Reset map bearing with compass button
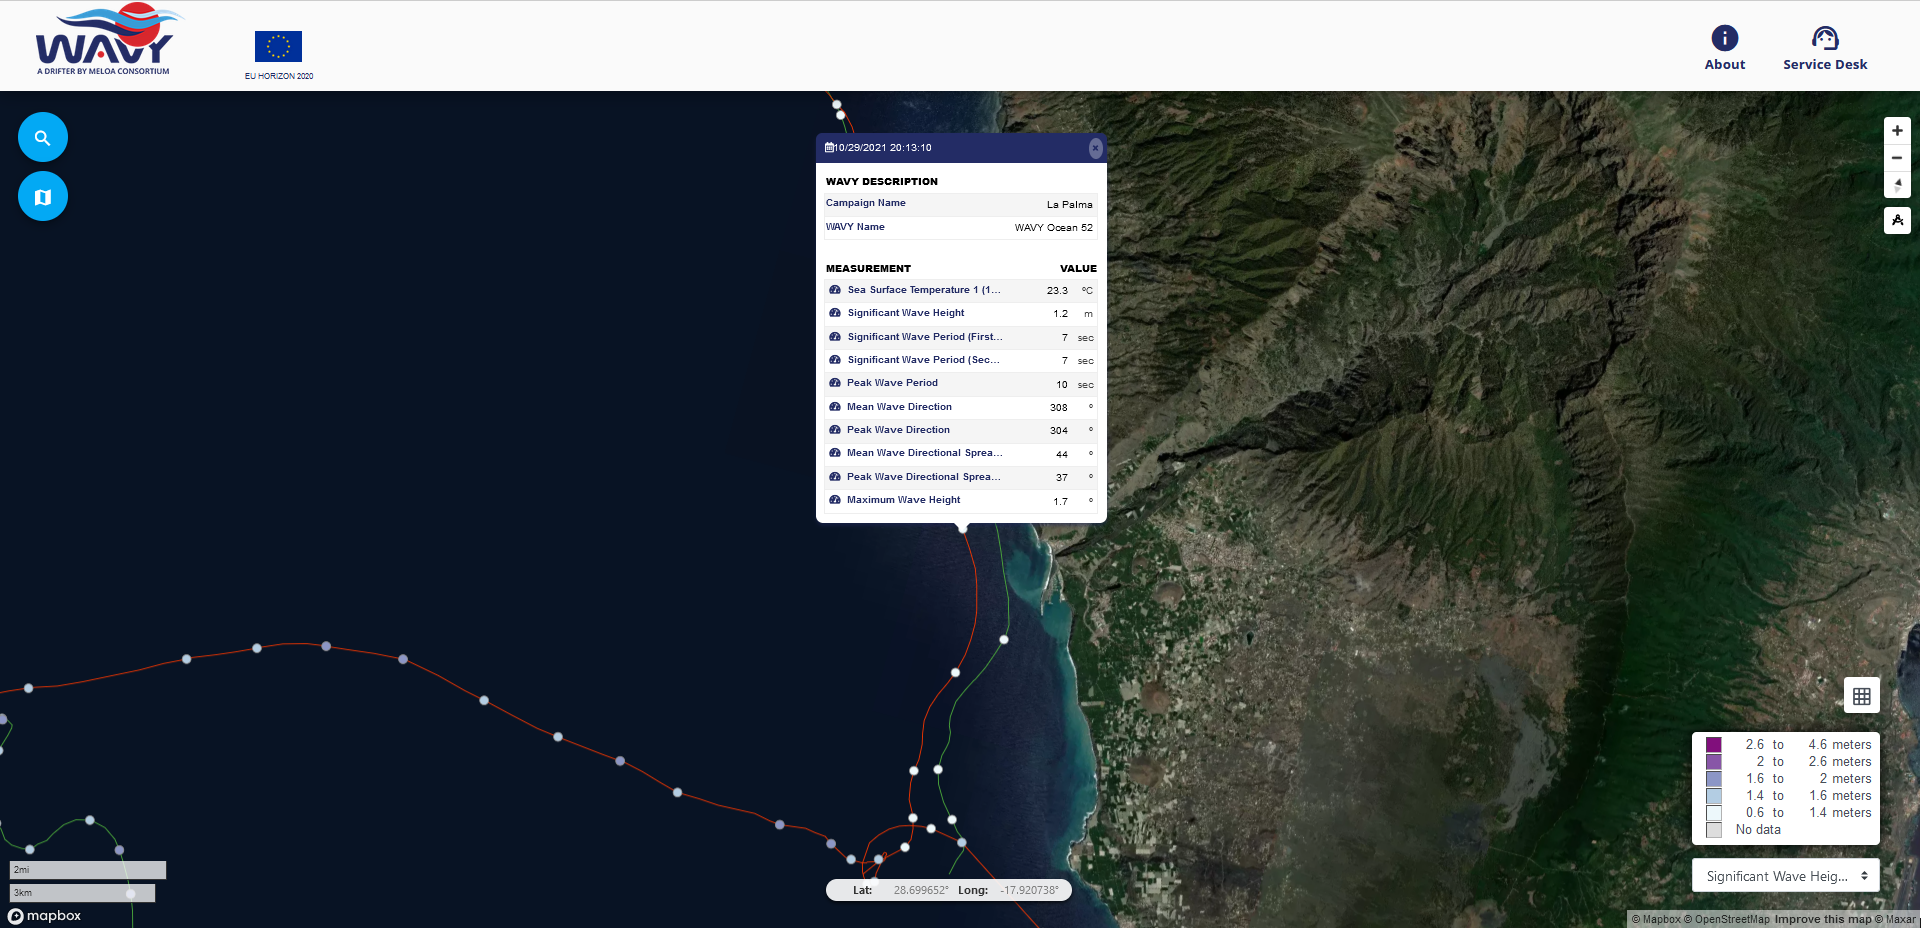1921x928 pixels. coord(1897,185)
